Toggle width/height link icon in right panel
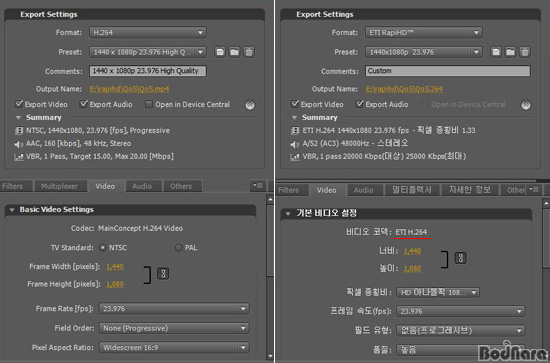The image size is (550, 363). 460,258
